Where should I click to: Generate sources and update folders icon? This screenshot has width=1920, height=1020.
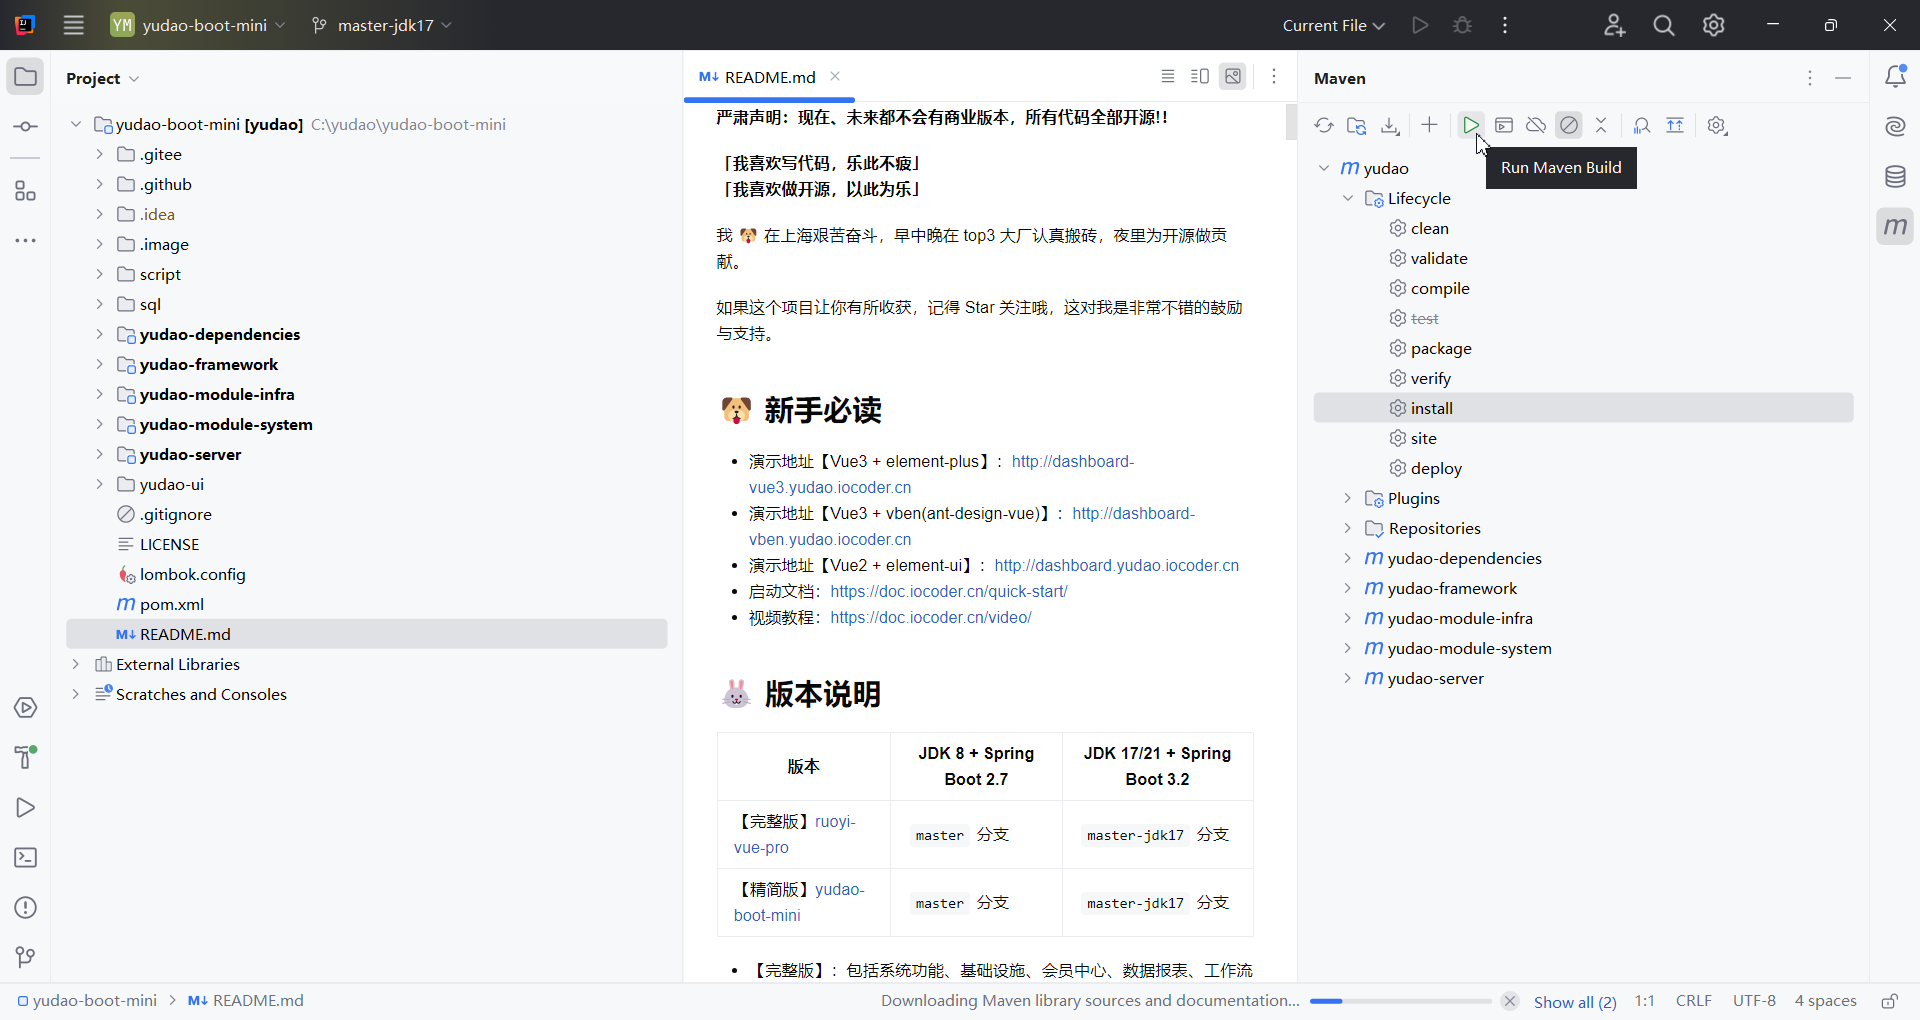(1357, 125)
